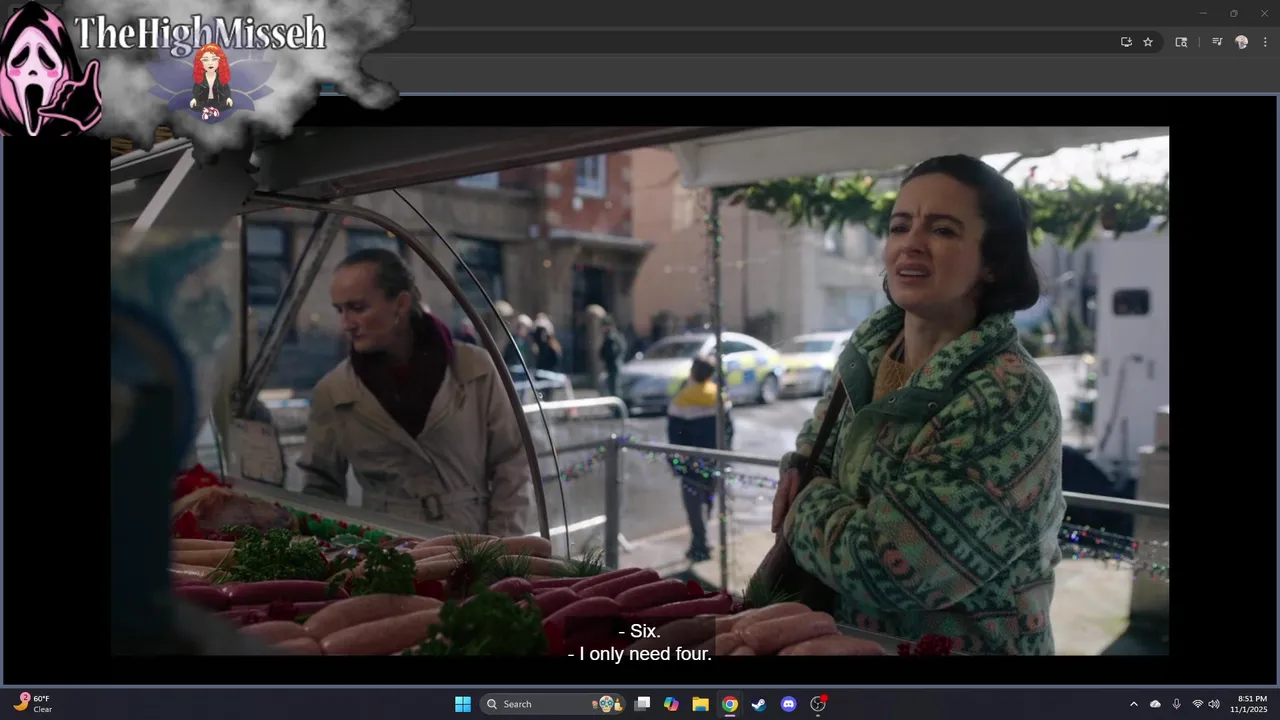
Task: Open the Chrome profile avatar
Action: 1242,42
